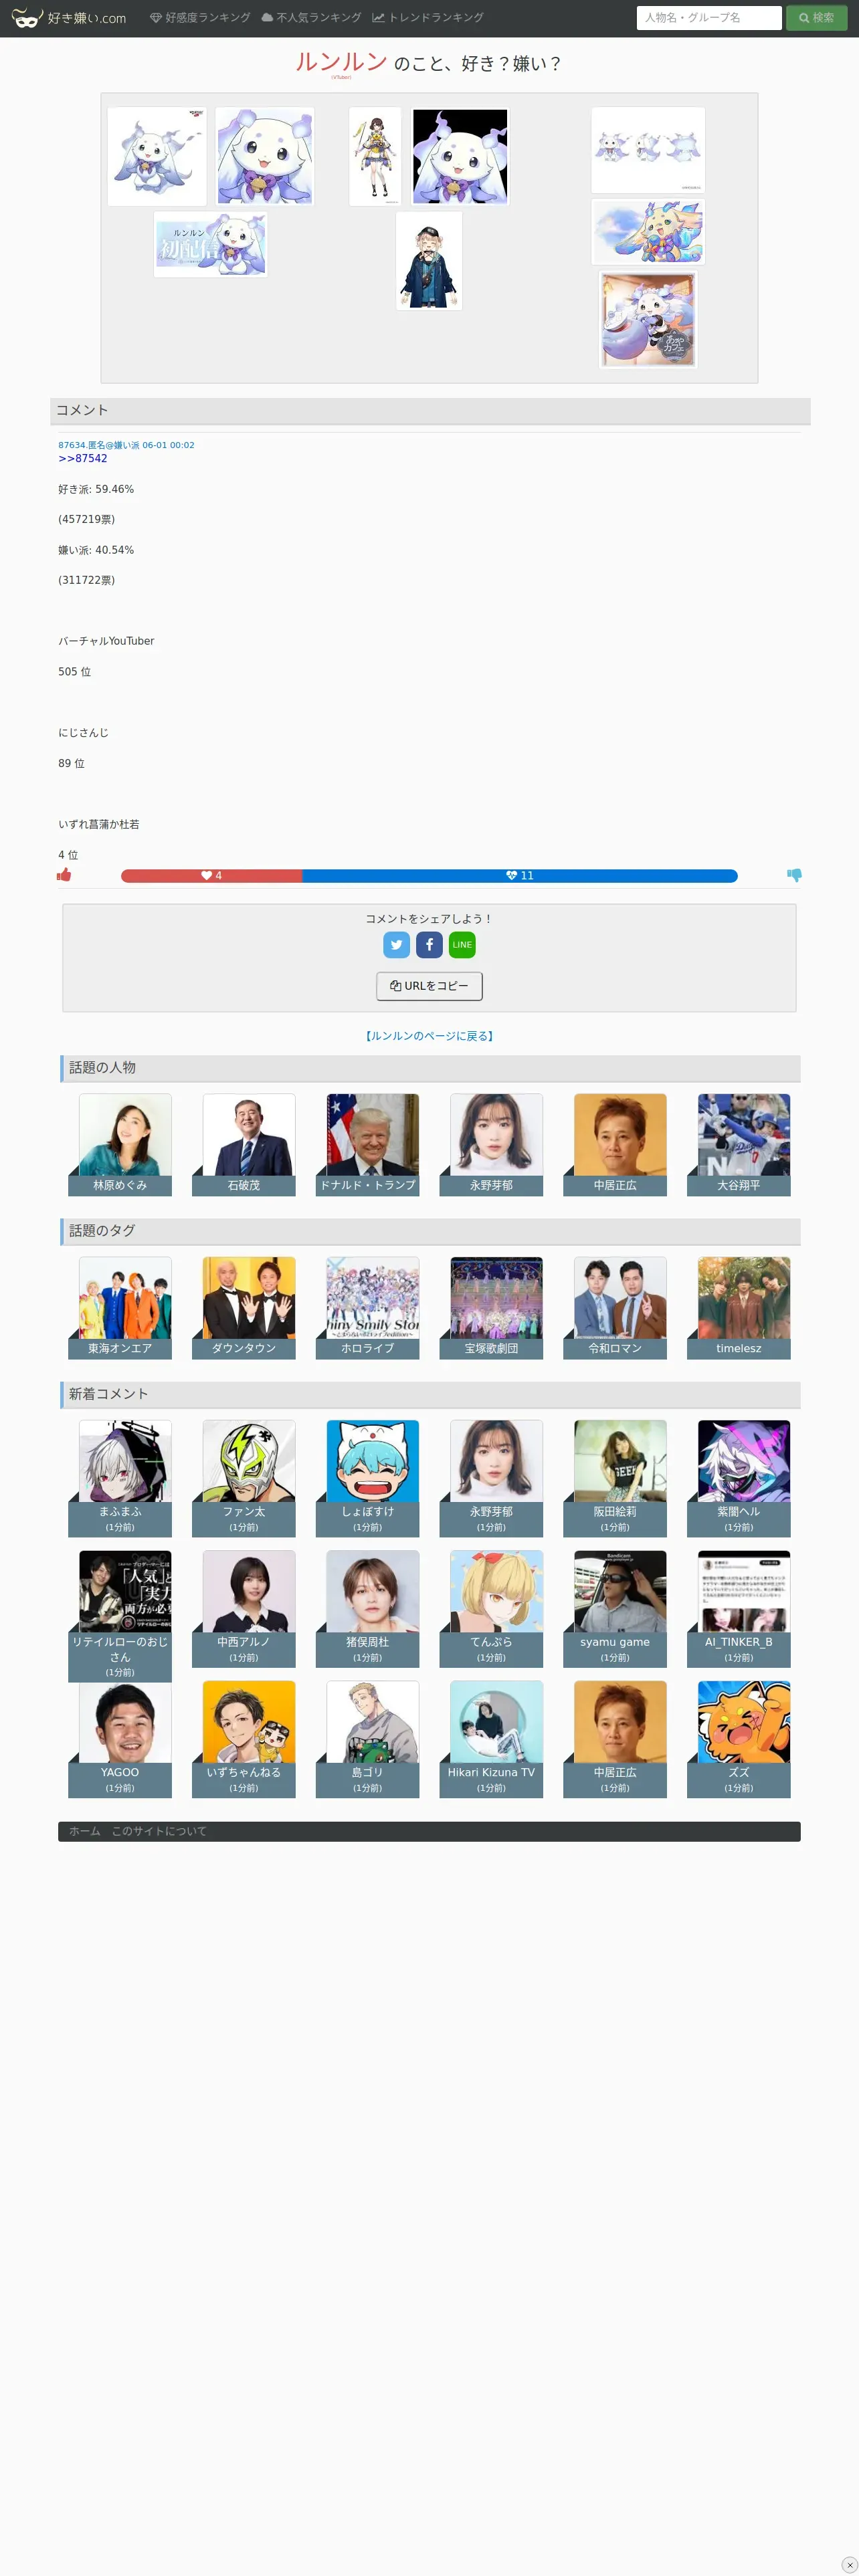Follow ルンルンのページに戻る link

429,1036
